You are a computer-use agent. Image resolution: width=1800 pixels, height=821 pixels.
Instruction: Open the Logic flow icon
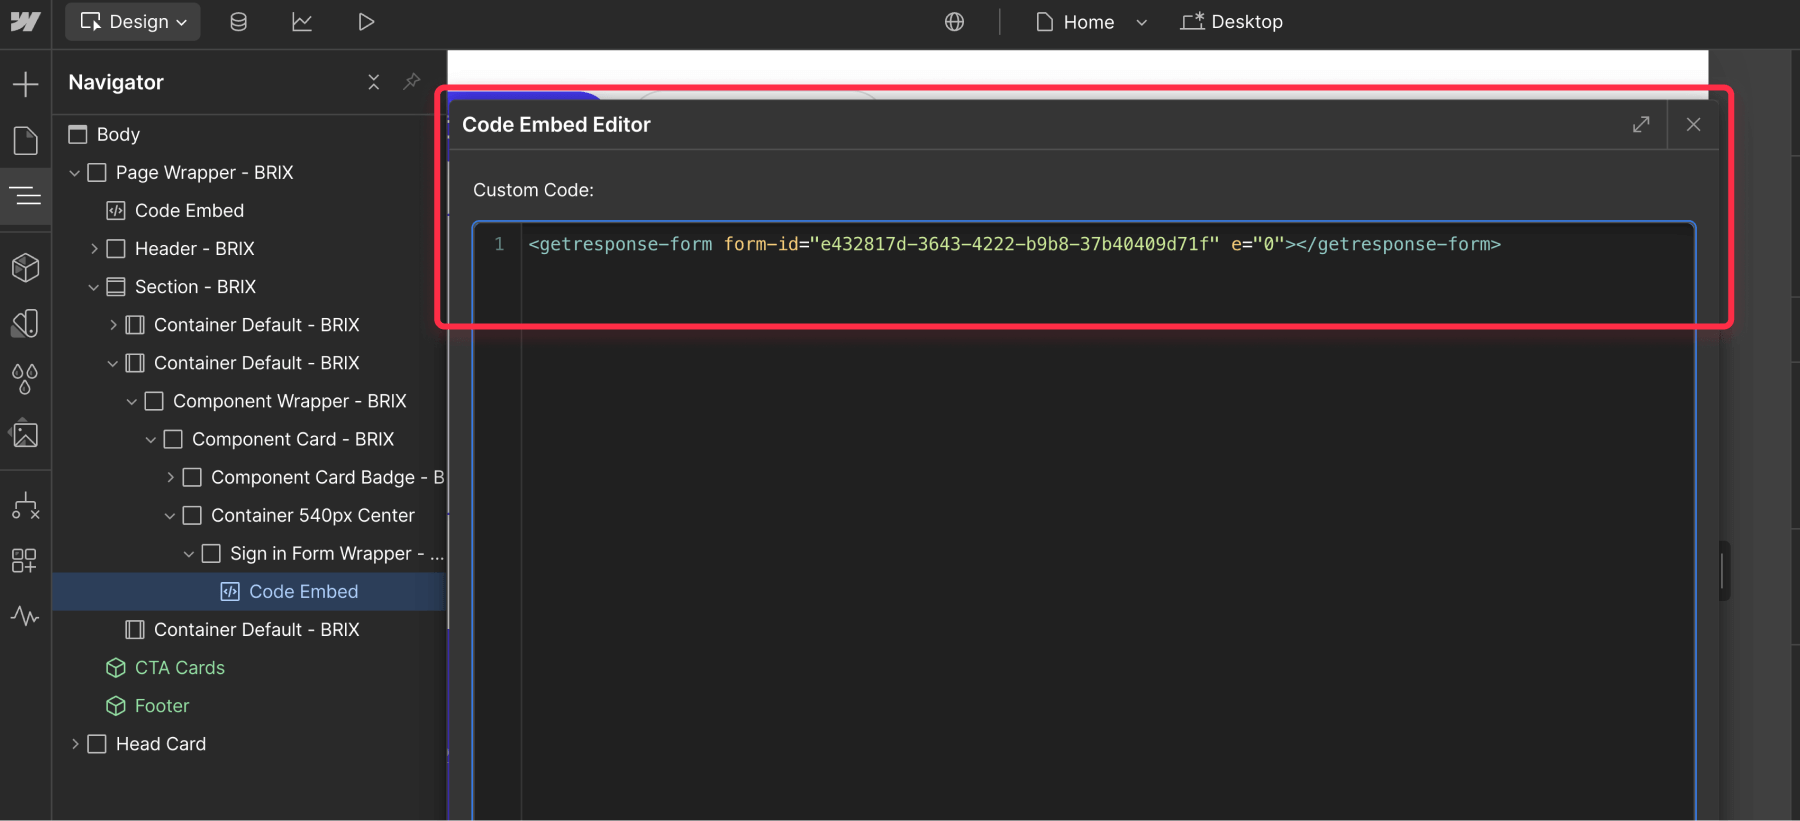click(x=25, y=505)
